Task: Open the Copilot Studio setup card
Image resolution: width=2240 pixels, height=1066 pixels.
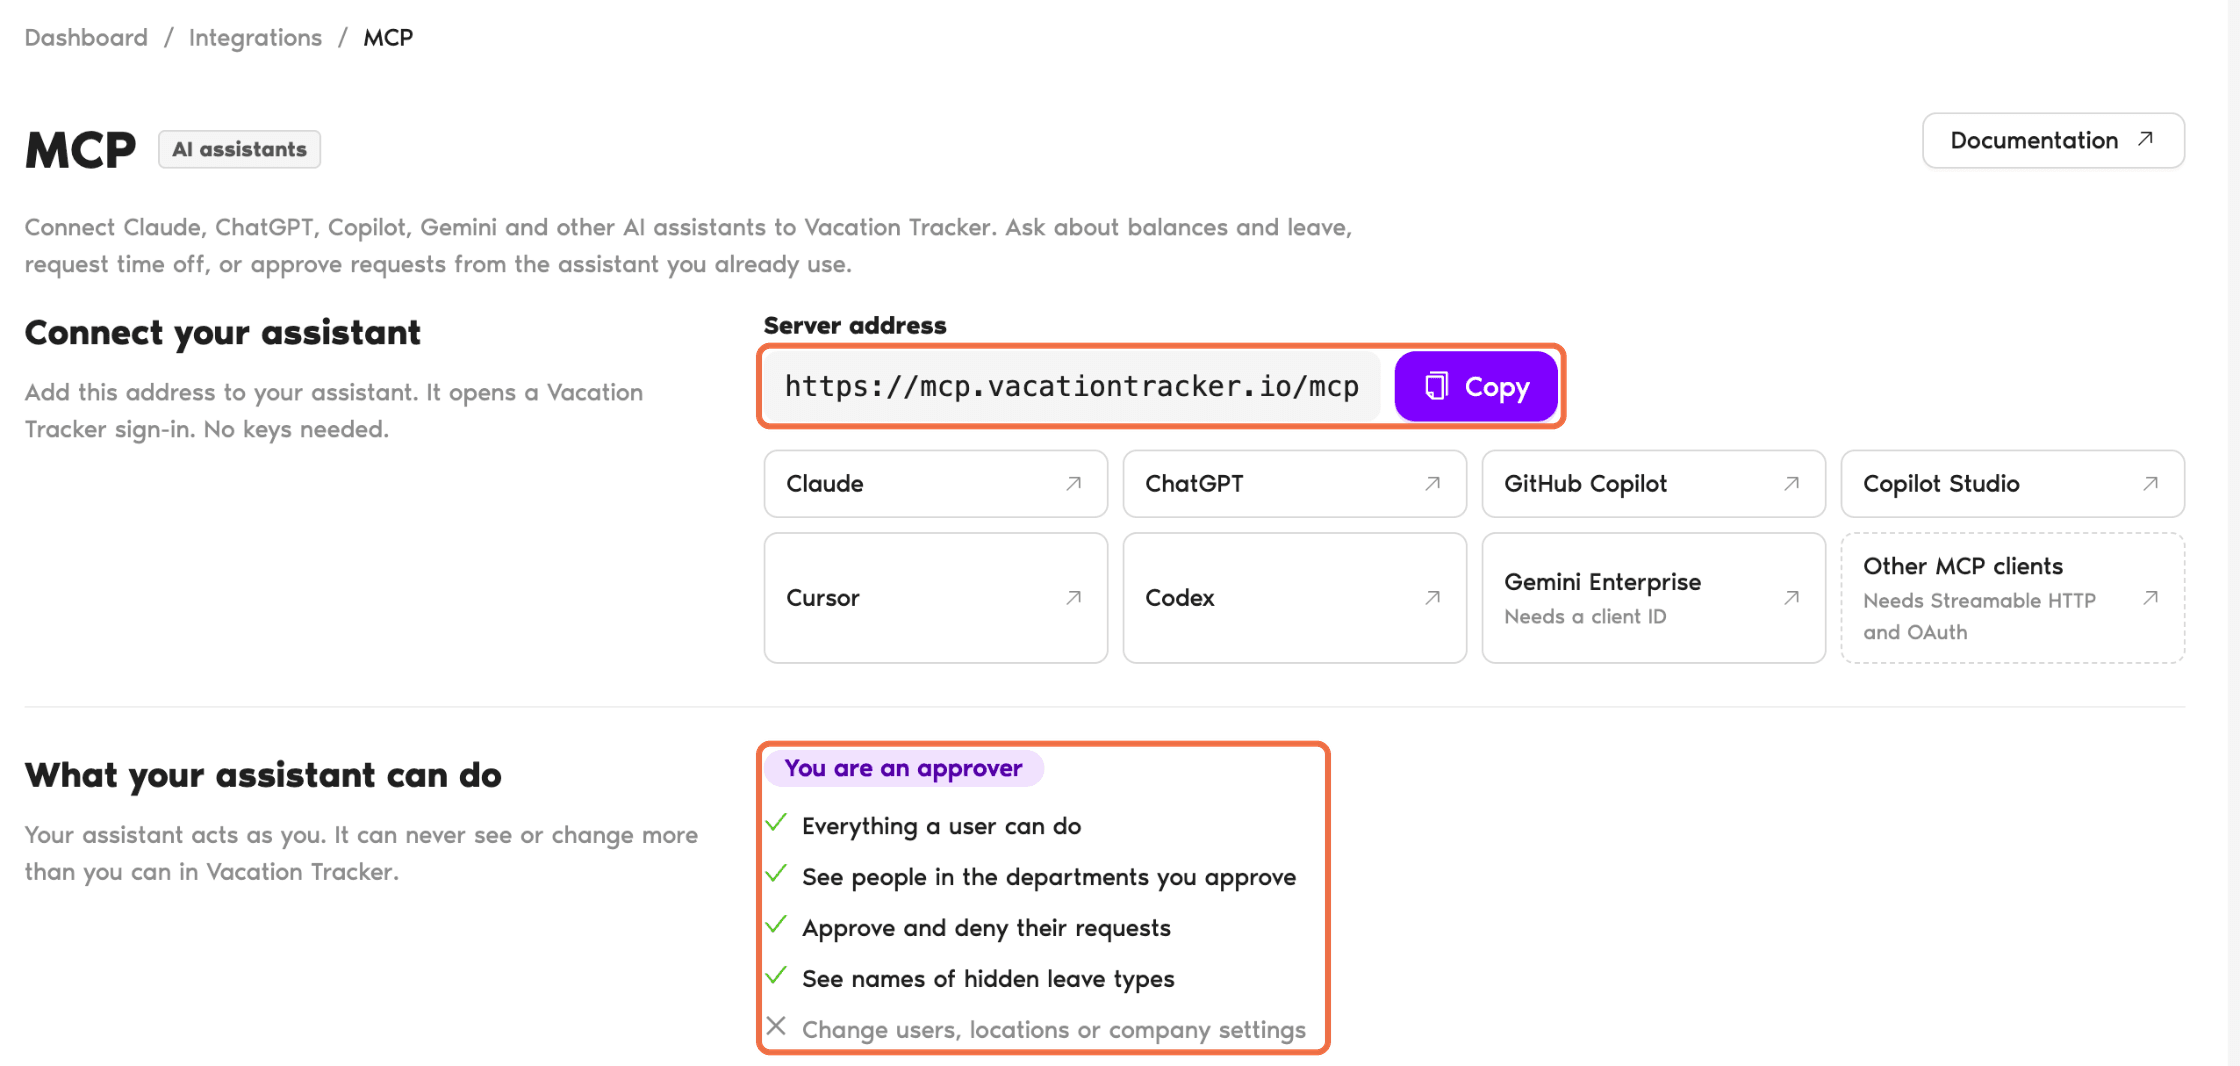Action: click(x=2012, y=484)
